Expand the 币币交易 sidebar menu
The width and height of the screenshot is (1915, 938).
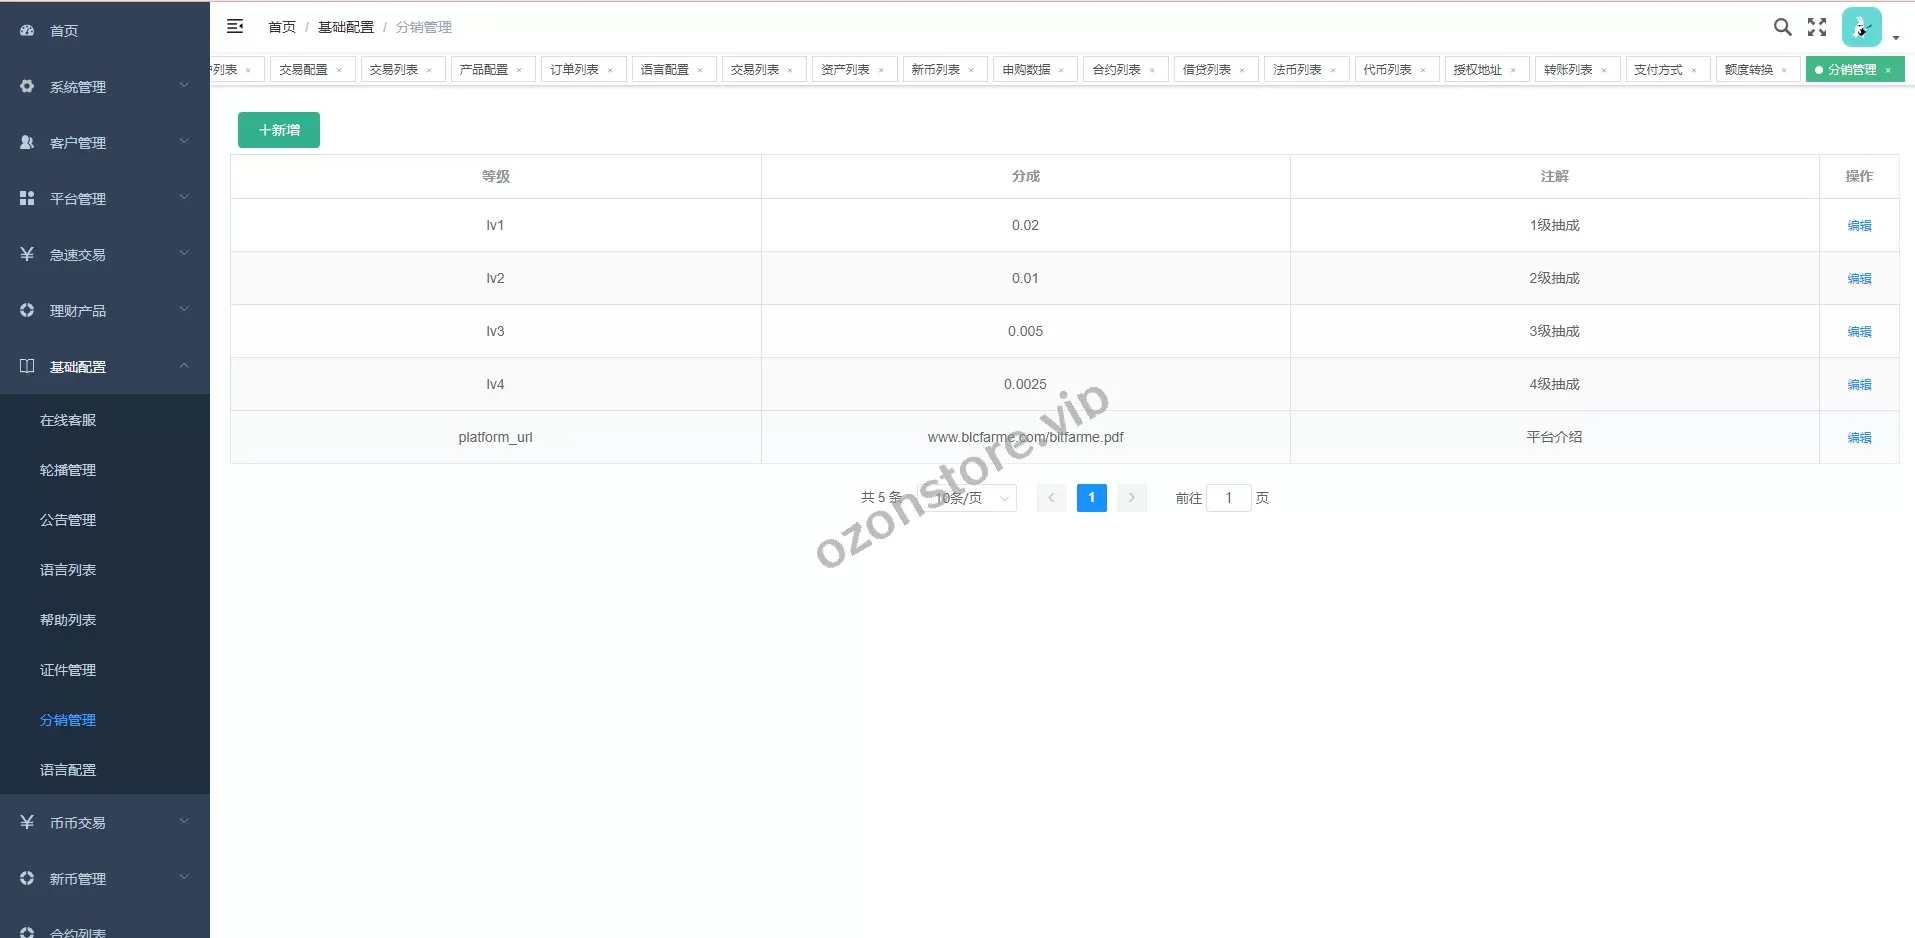tap(105, 823)
